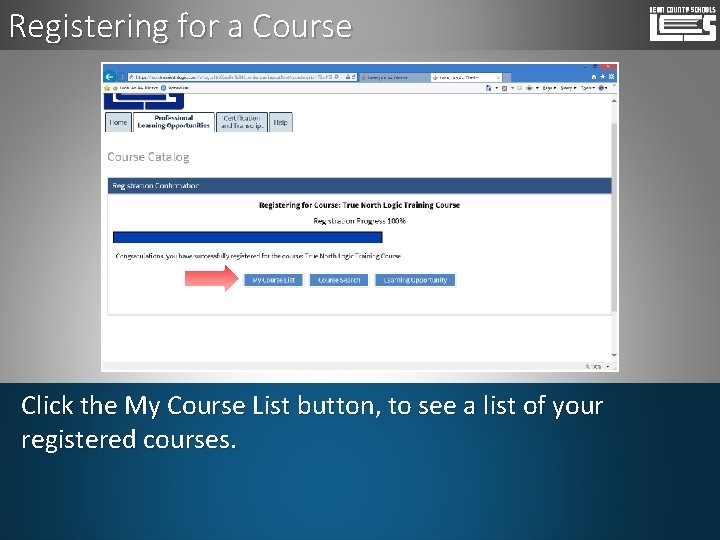720x540 pixels.
Task: Click the zoom level status control
Action: (x=597, y=366)
